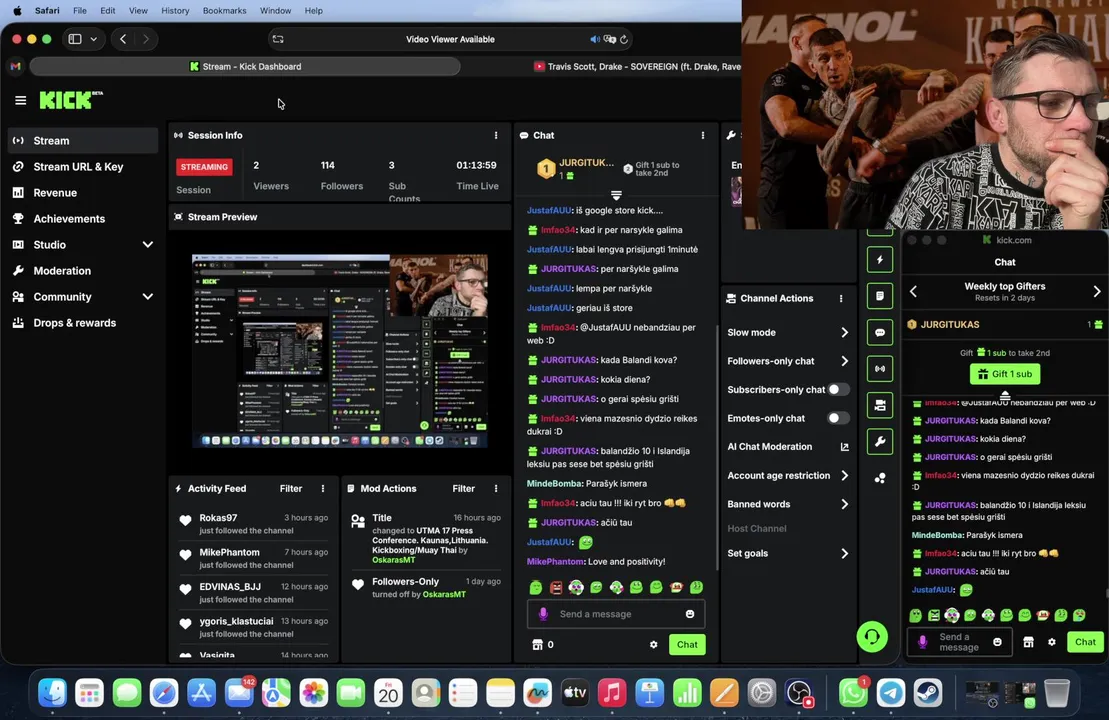This screenshot has width=1109, height=720.
Task: Collapse the gifters leaderboard in dashboard chat
Action: (616, 195)
